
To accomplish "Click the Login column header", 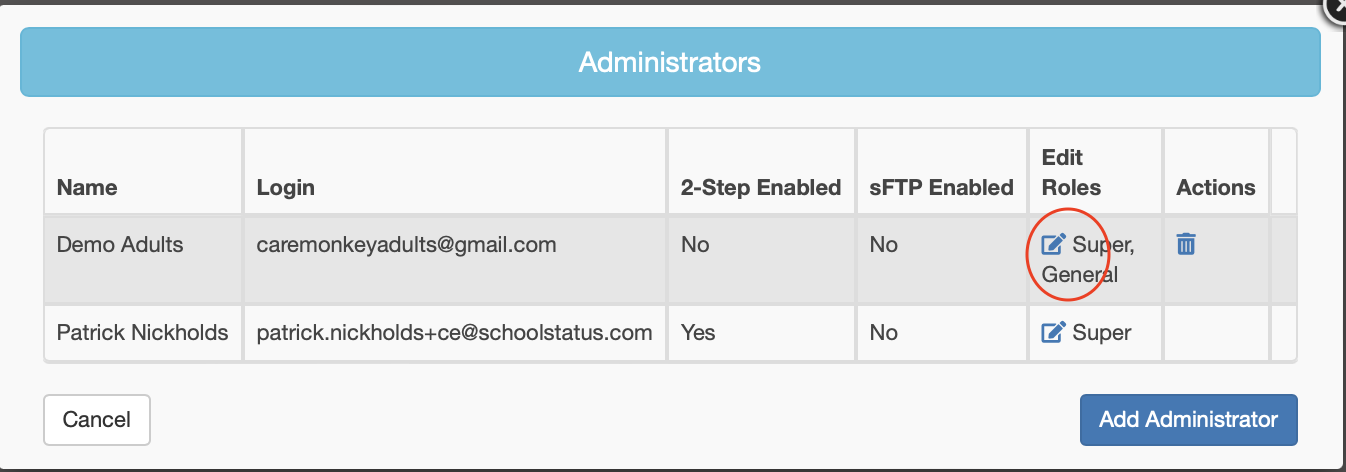I will [286, 187].
